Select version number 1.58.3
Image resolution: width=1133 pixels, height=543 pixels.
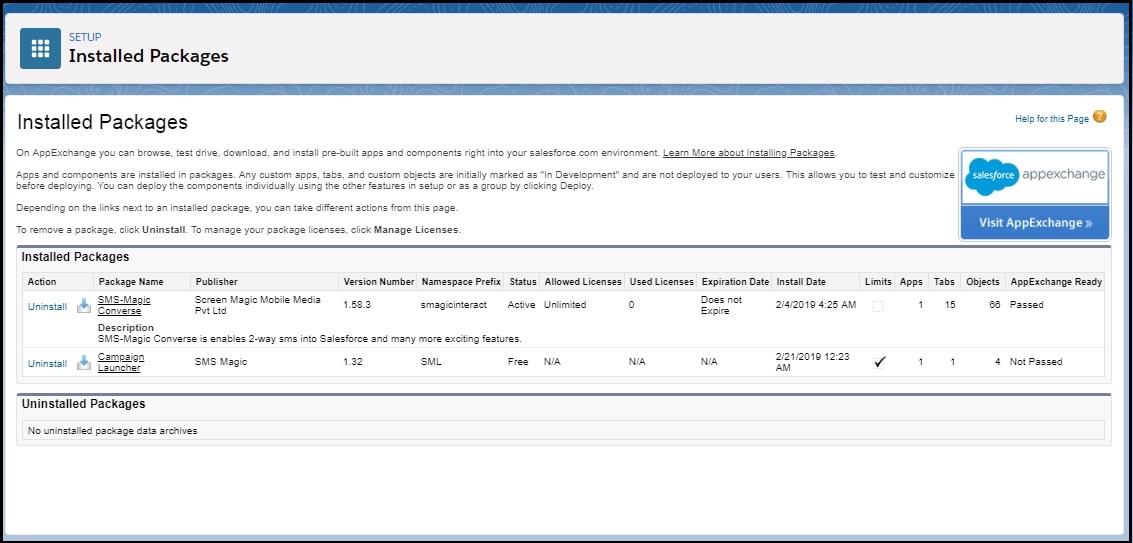(x=357, y=305)
